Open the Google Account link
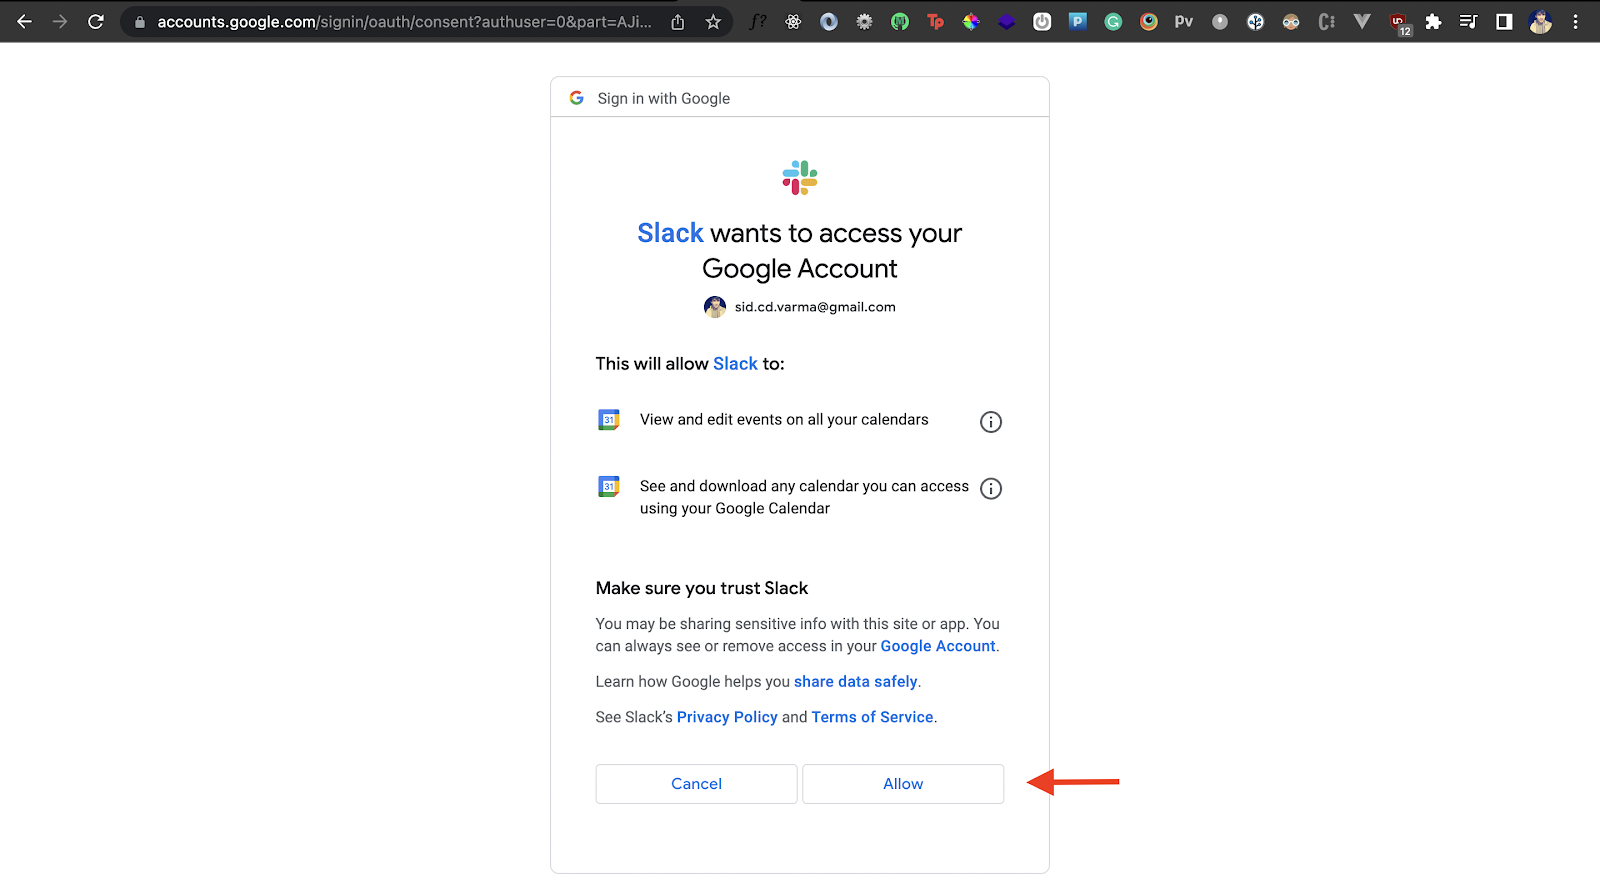1600x884 pixels. tap(937, 646)
